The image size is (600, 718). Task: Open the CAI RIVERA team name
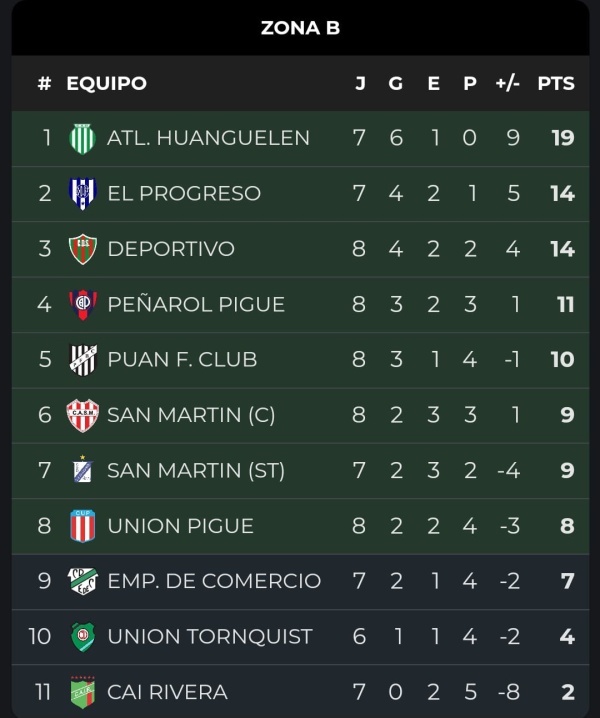[167, 692]
